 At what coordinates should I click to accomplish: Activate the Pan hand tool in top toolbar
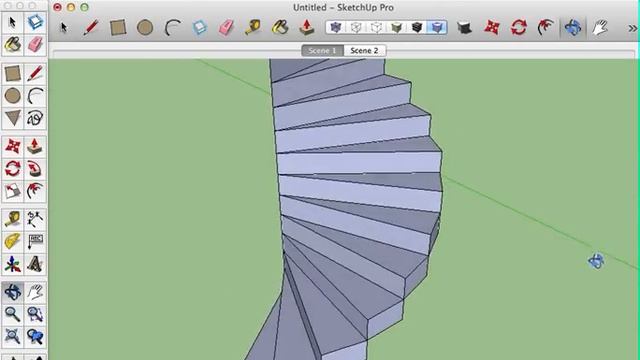click(x=600, y=27)
